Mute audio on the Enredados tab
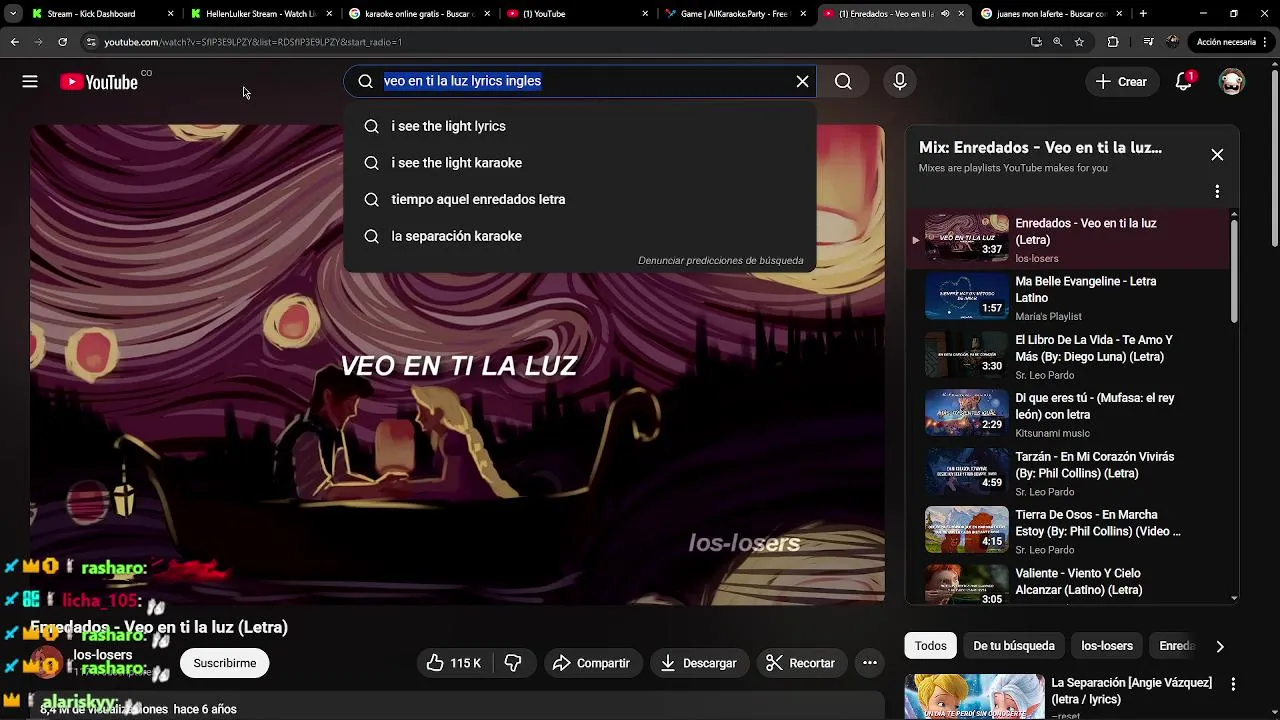 [x=945, y=14]
